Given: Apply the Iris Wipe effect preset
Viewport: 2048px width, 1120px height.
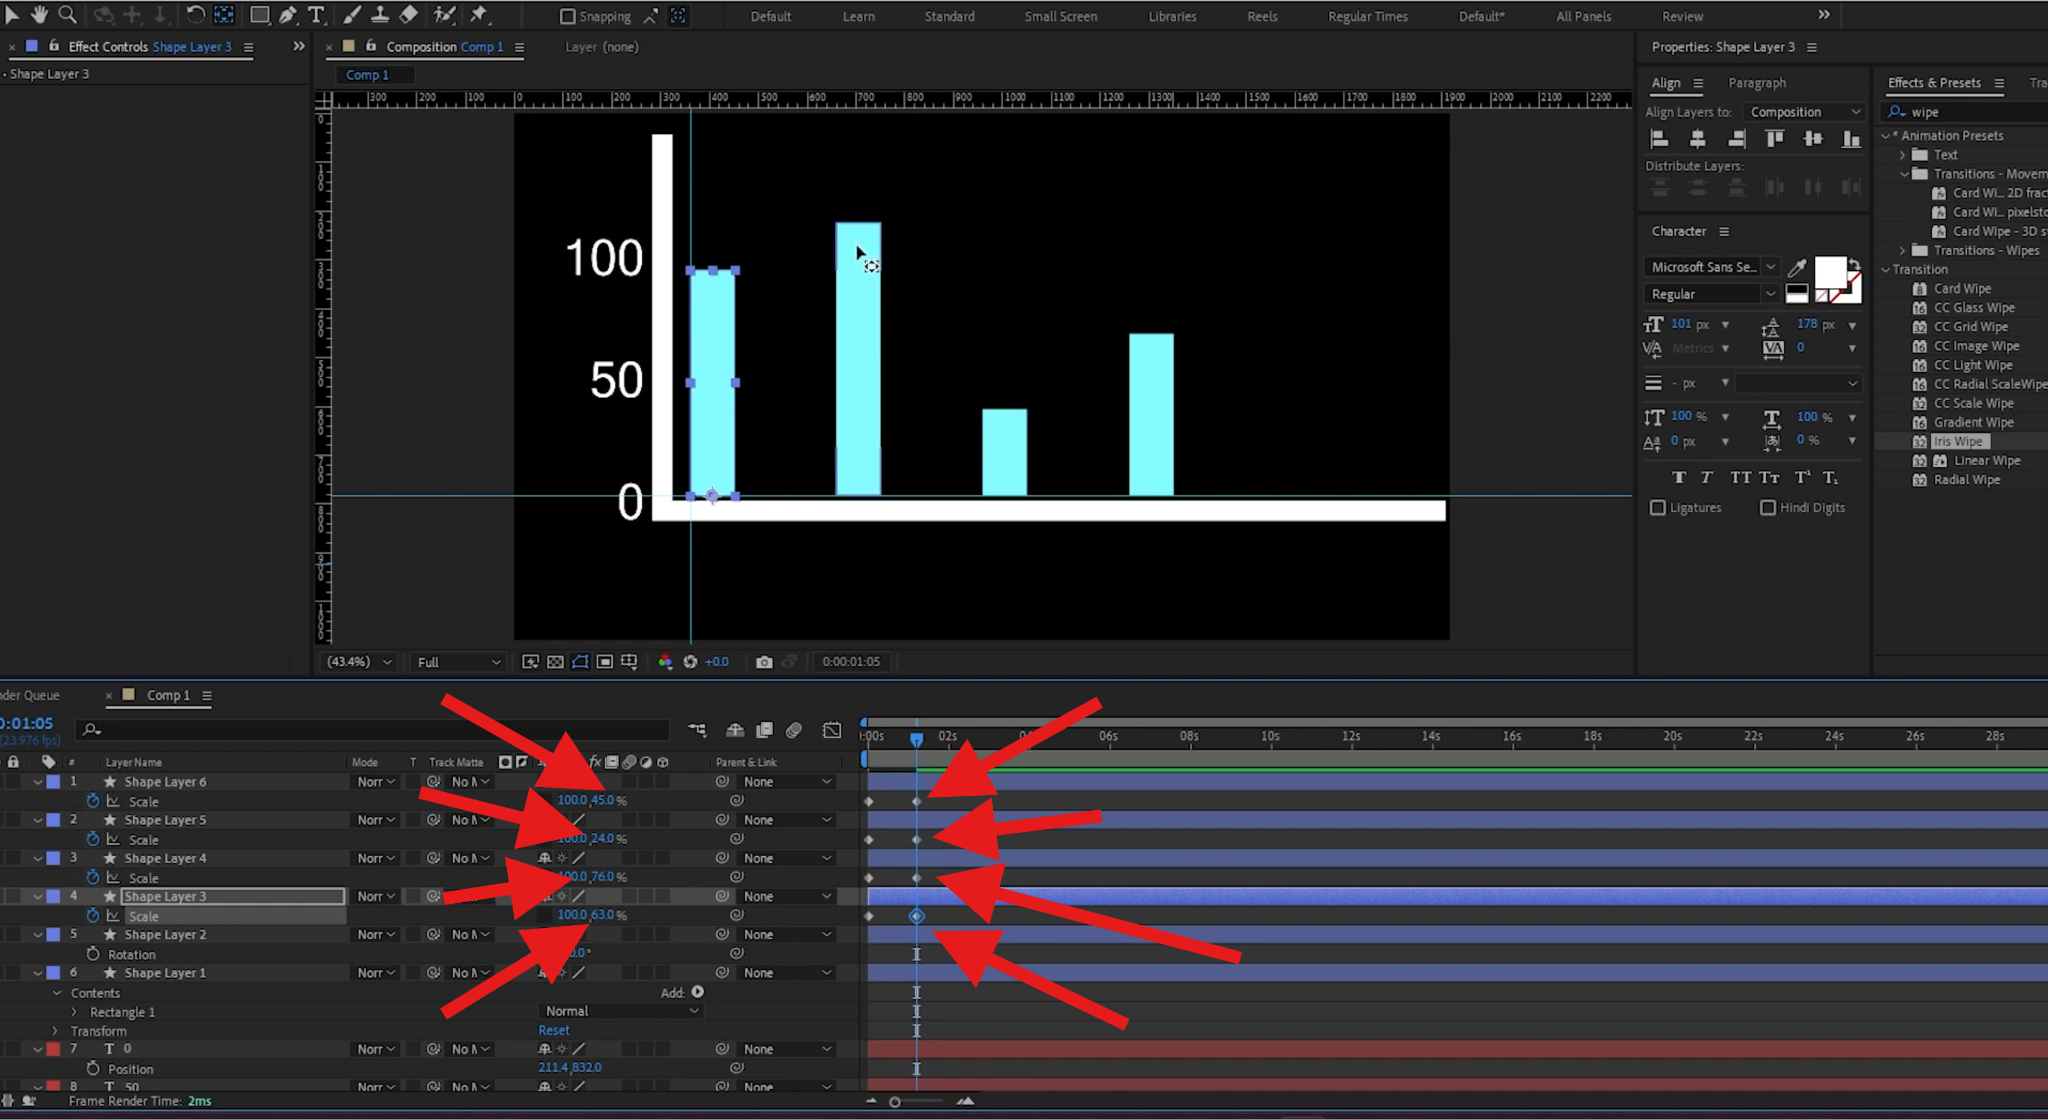Looking at the screenshot, I should (x=1960, y=440).
